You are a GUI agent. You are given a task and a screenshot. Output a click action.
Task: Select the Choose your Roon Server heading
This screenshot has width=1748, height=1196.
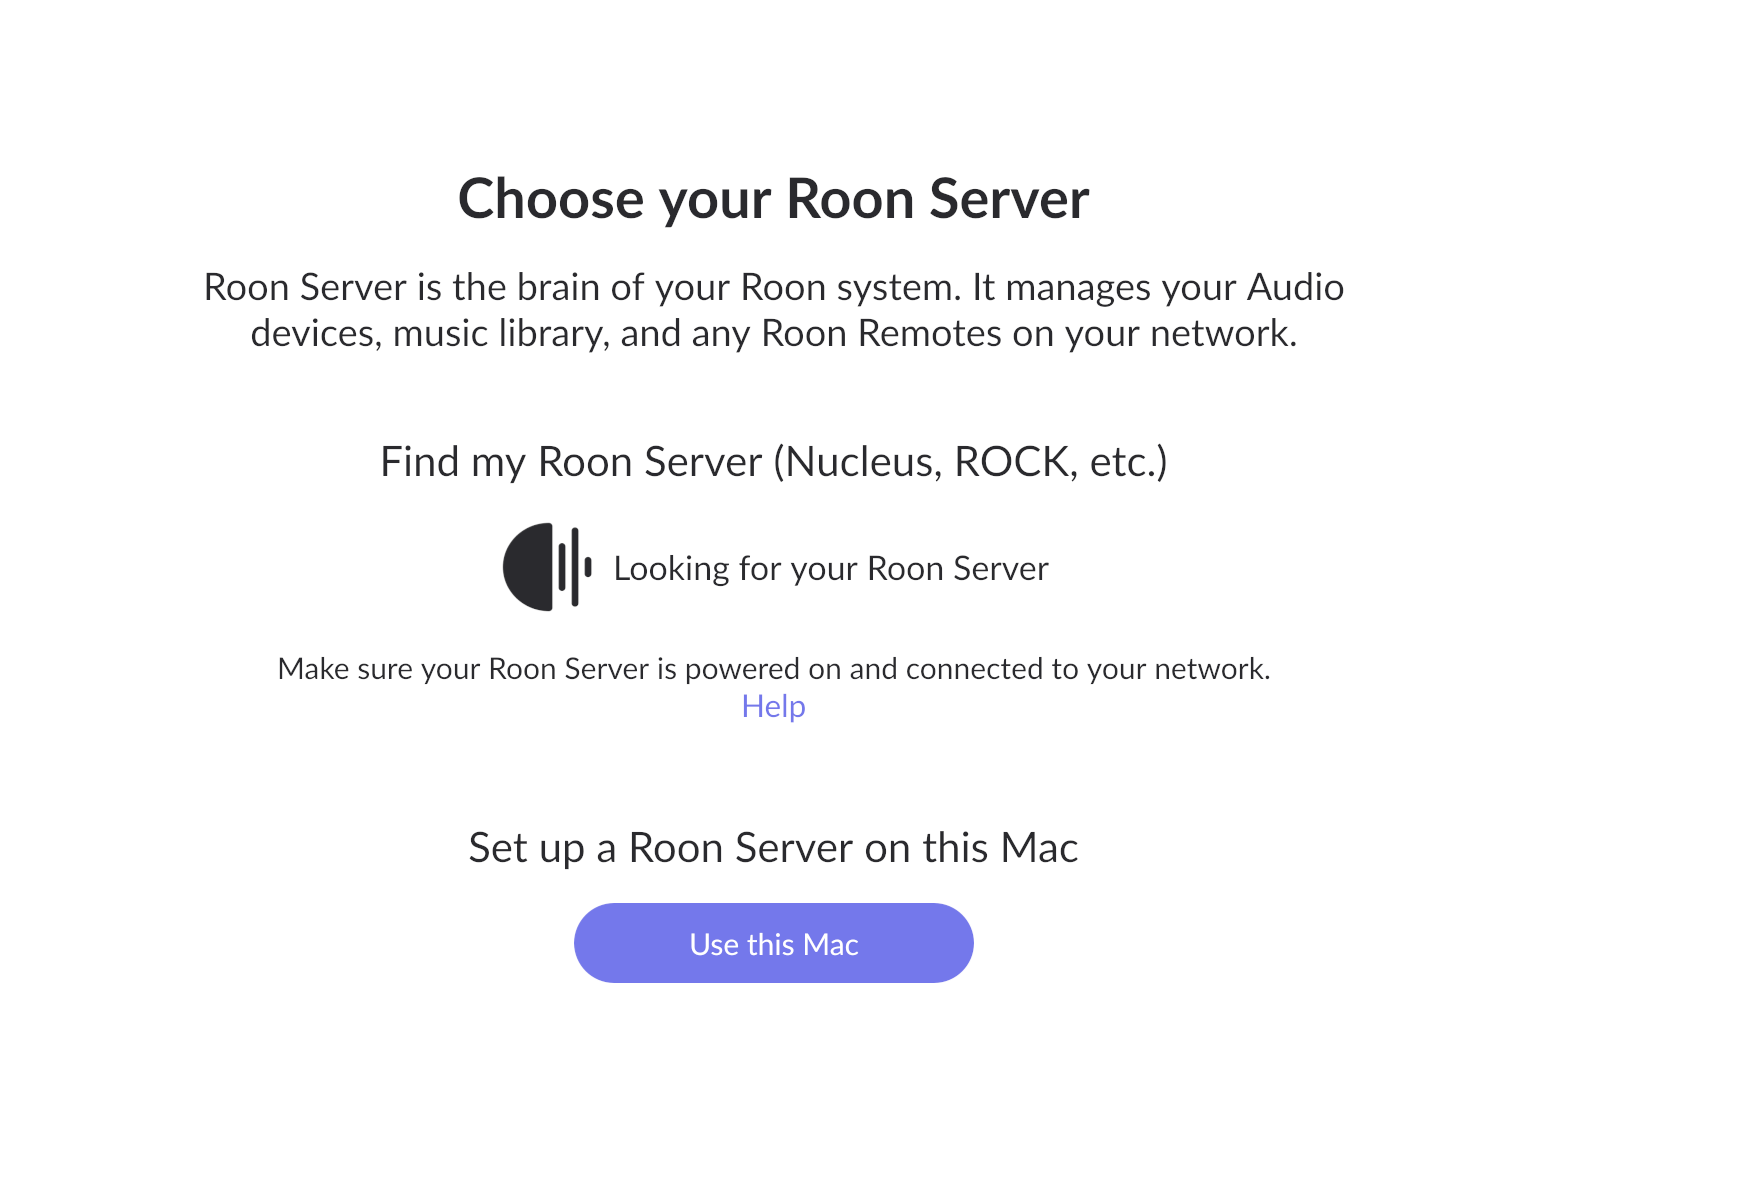[773, 198]
